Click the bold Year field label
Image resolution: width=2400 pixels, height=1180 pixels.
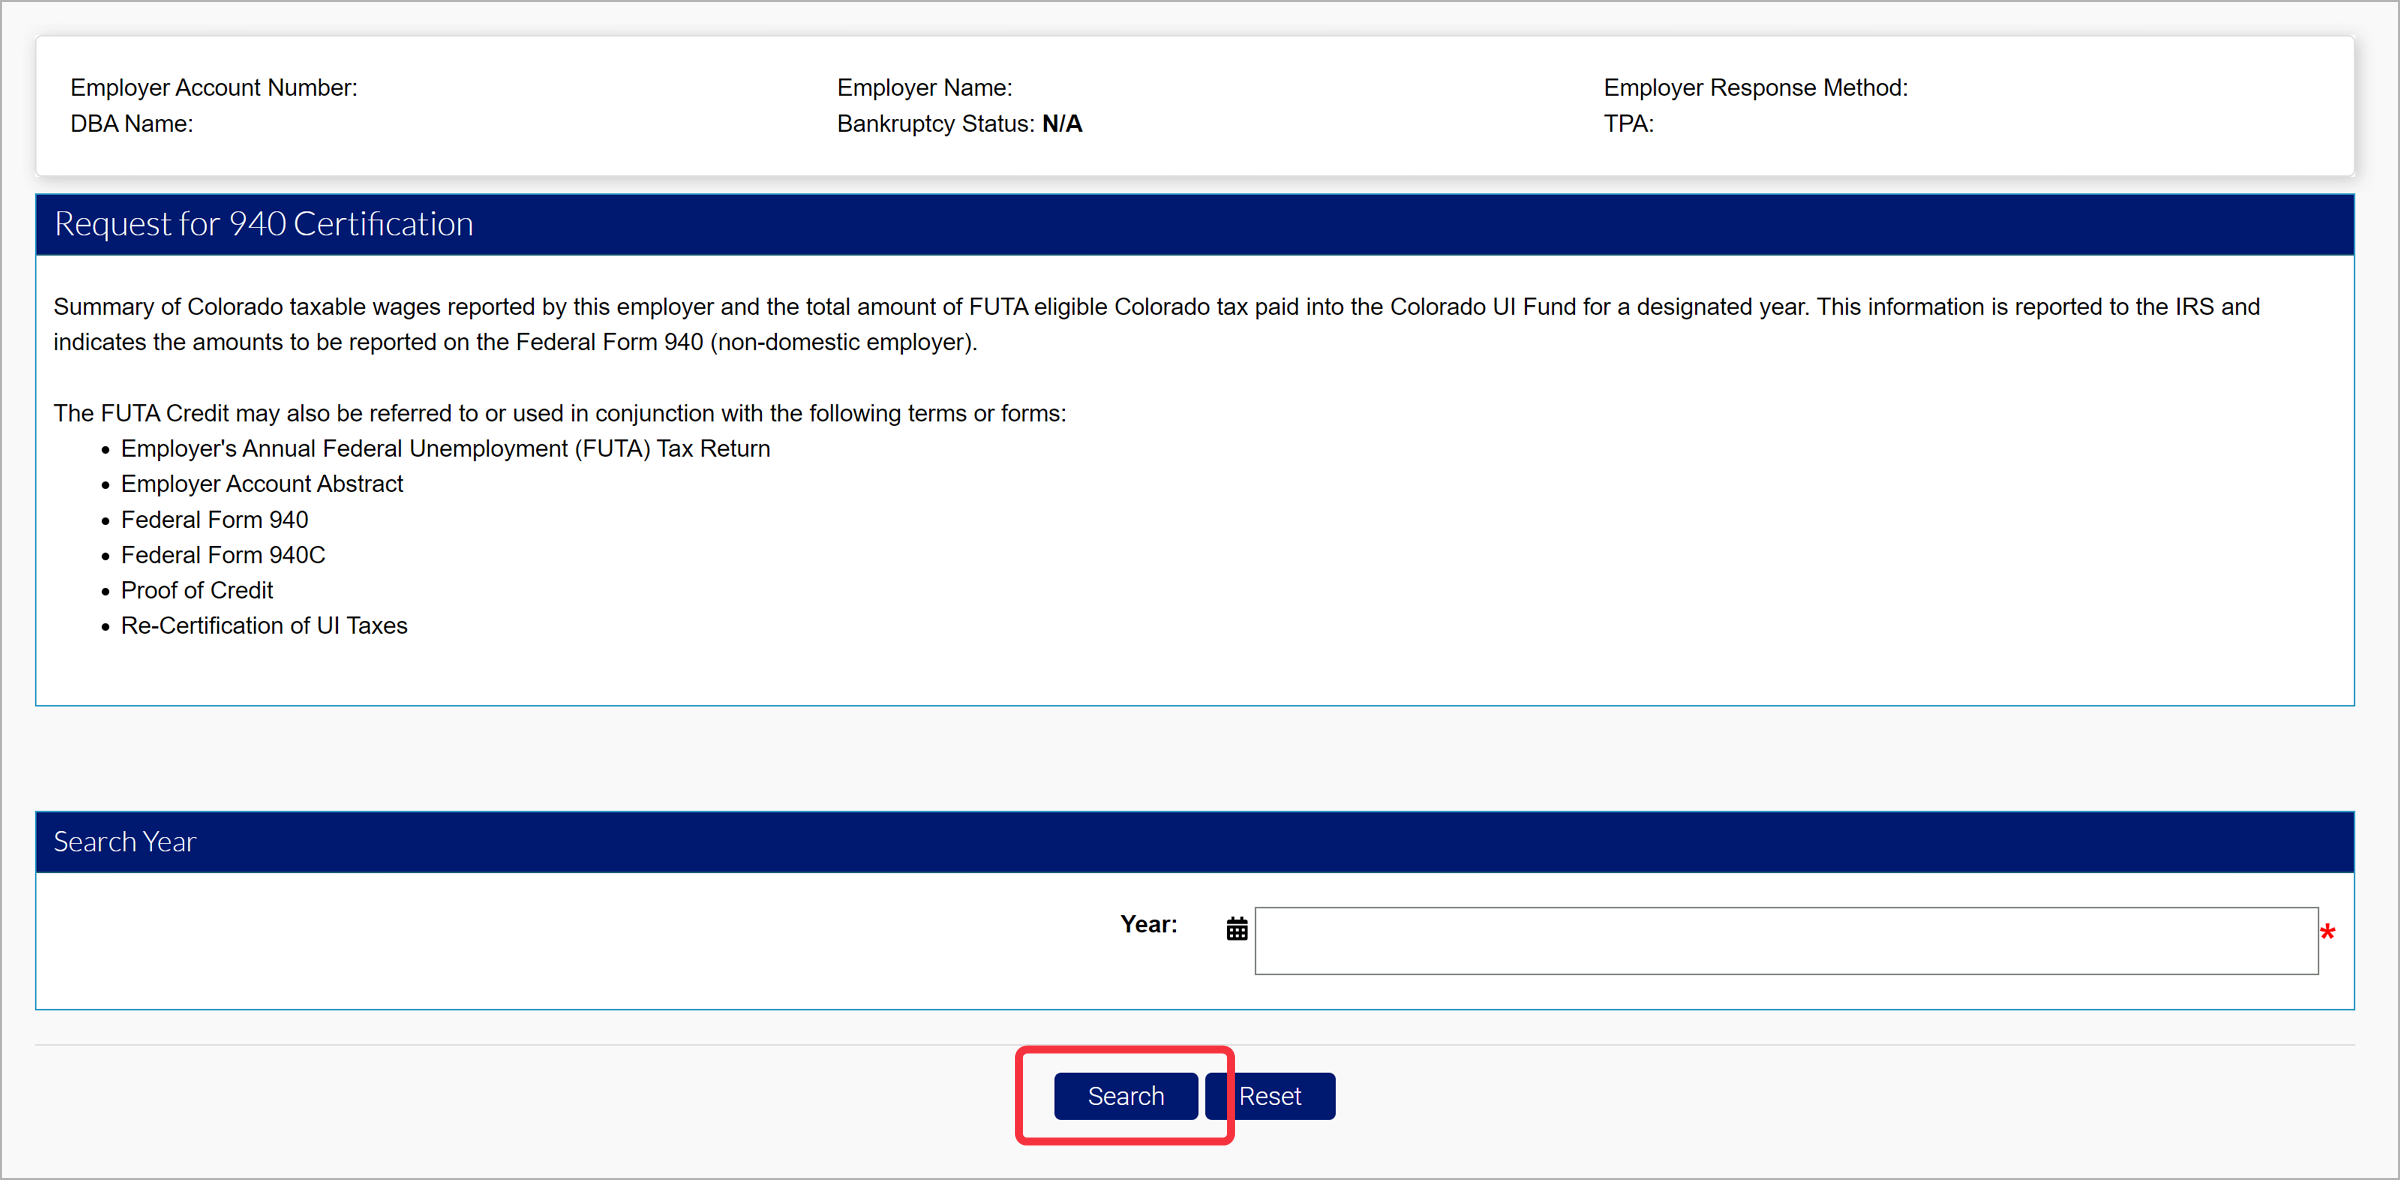tap(1148, 924)
